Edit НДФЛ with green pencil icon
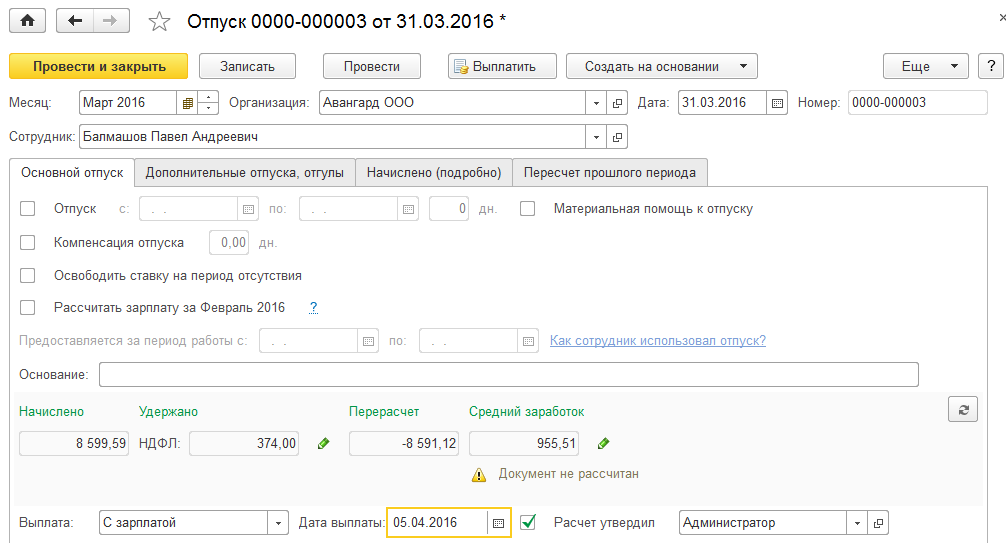The width and height of the screenshot is (1006, 543). pyautogui.click(x=323, y=443)
